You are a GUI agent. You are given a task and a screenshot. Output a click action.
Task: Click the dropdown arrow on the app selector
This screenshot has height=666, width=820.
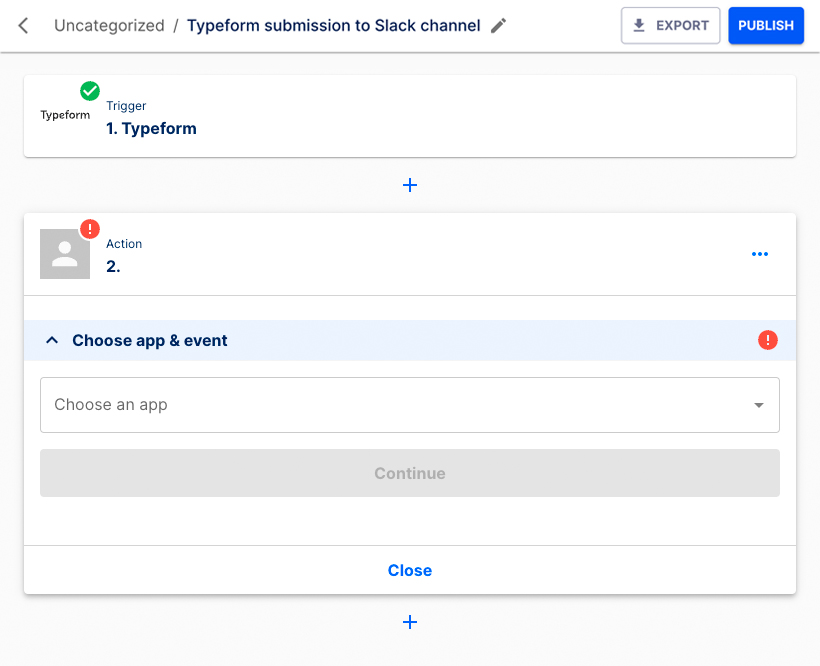coord(758,405)
